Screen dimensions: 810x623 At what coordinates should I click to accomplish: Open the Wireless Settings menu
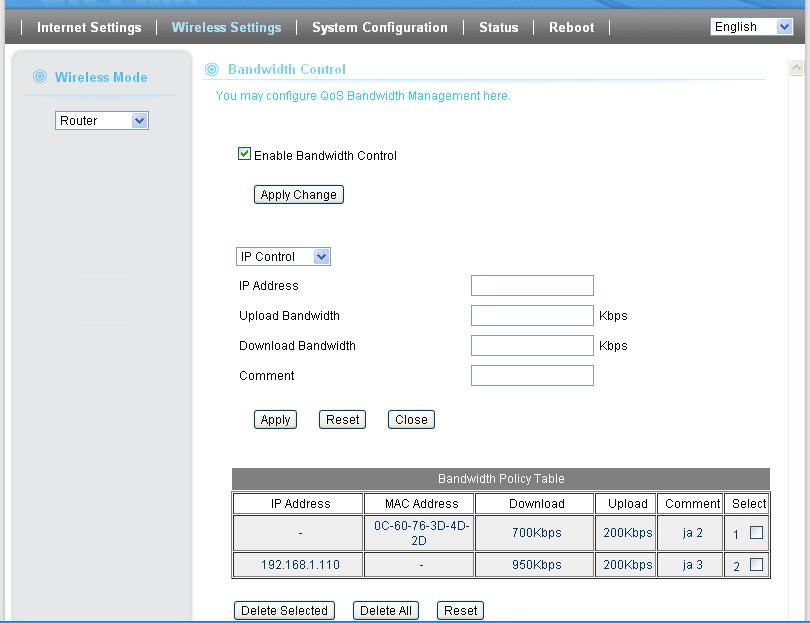(226, 27)
